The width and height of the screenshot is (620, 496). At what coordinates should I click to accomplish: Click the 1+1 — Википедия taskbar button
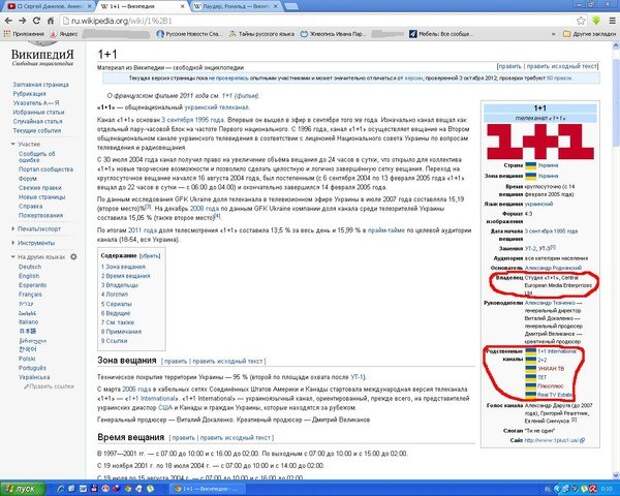point(208,489)
